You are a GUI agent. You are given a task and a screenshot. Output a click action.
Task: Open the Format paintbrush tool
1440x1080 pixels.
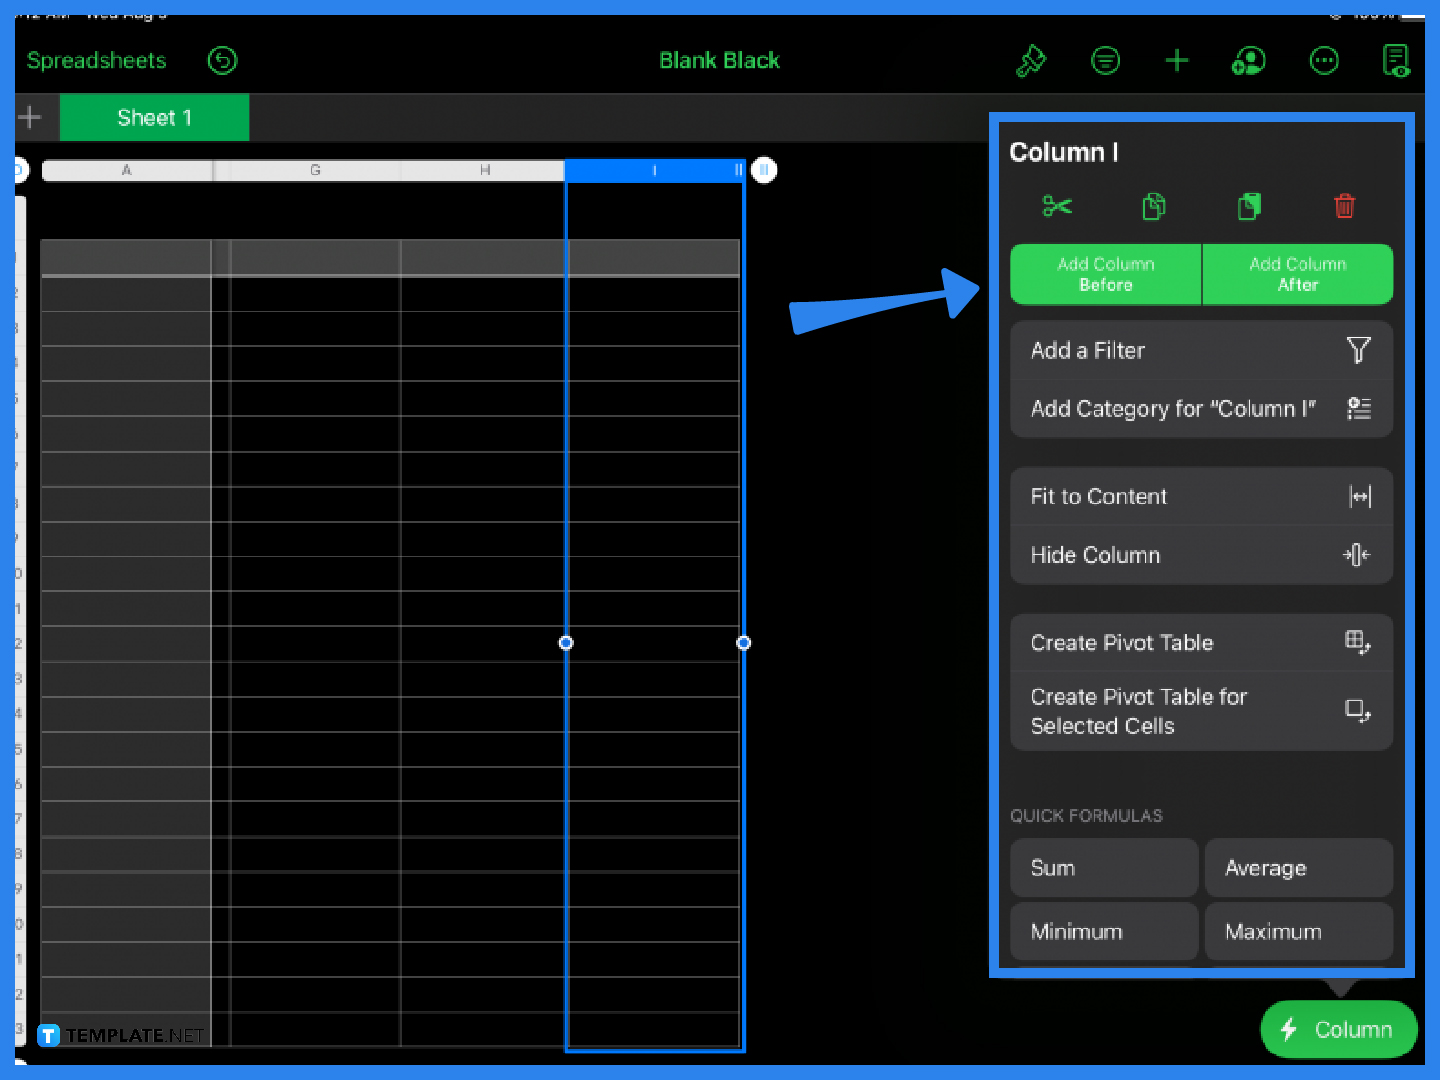coord(1031,61)
